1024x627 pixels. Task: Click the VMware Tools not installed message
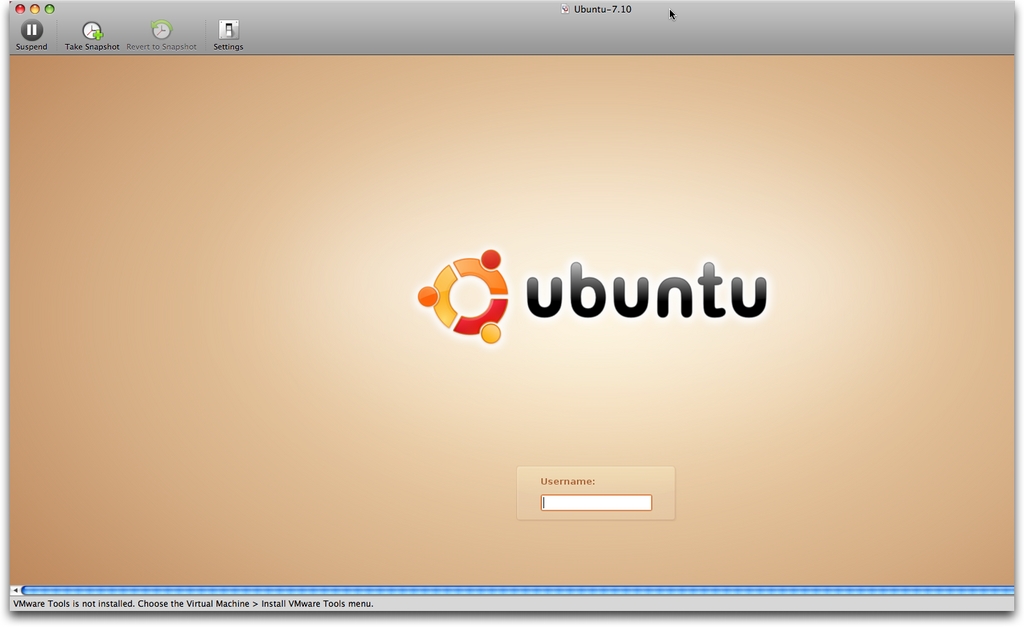(193, 604)
